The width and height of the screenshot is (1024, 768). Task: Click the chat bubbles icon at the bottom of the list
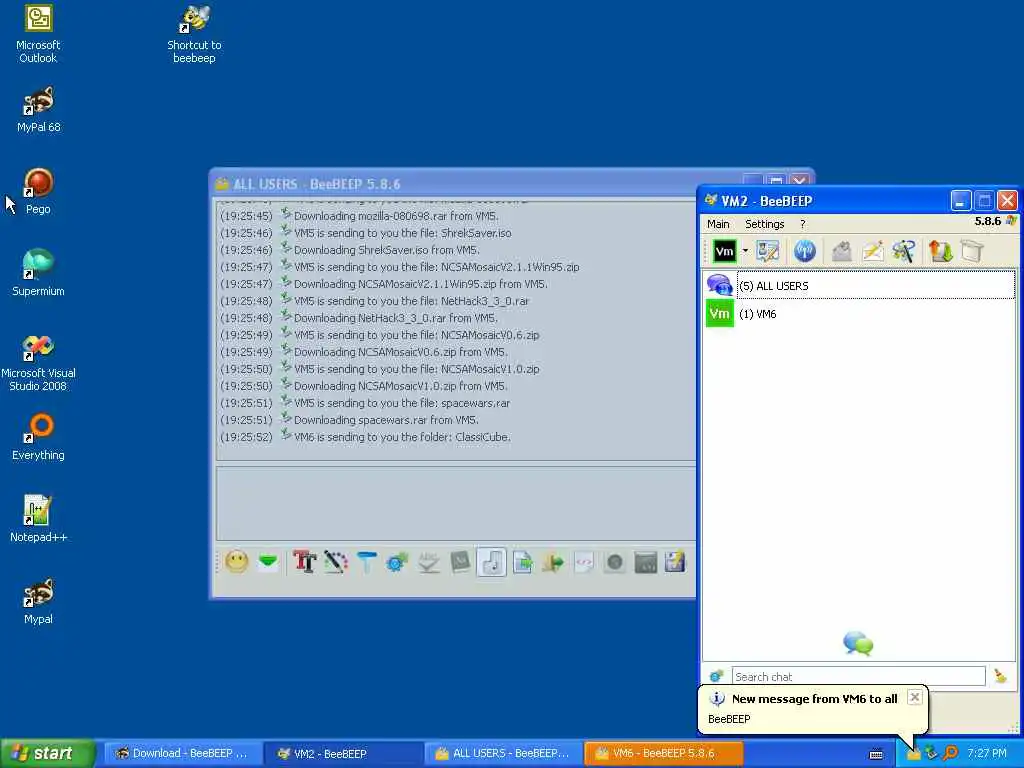tap(858, 643)
